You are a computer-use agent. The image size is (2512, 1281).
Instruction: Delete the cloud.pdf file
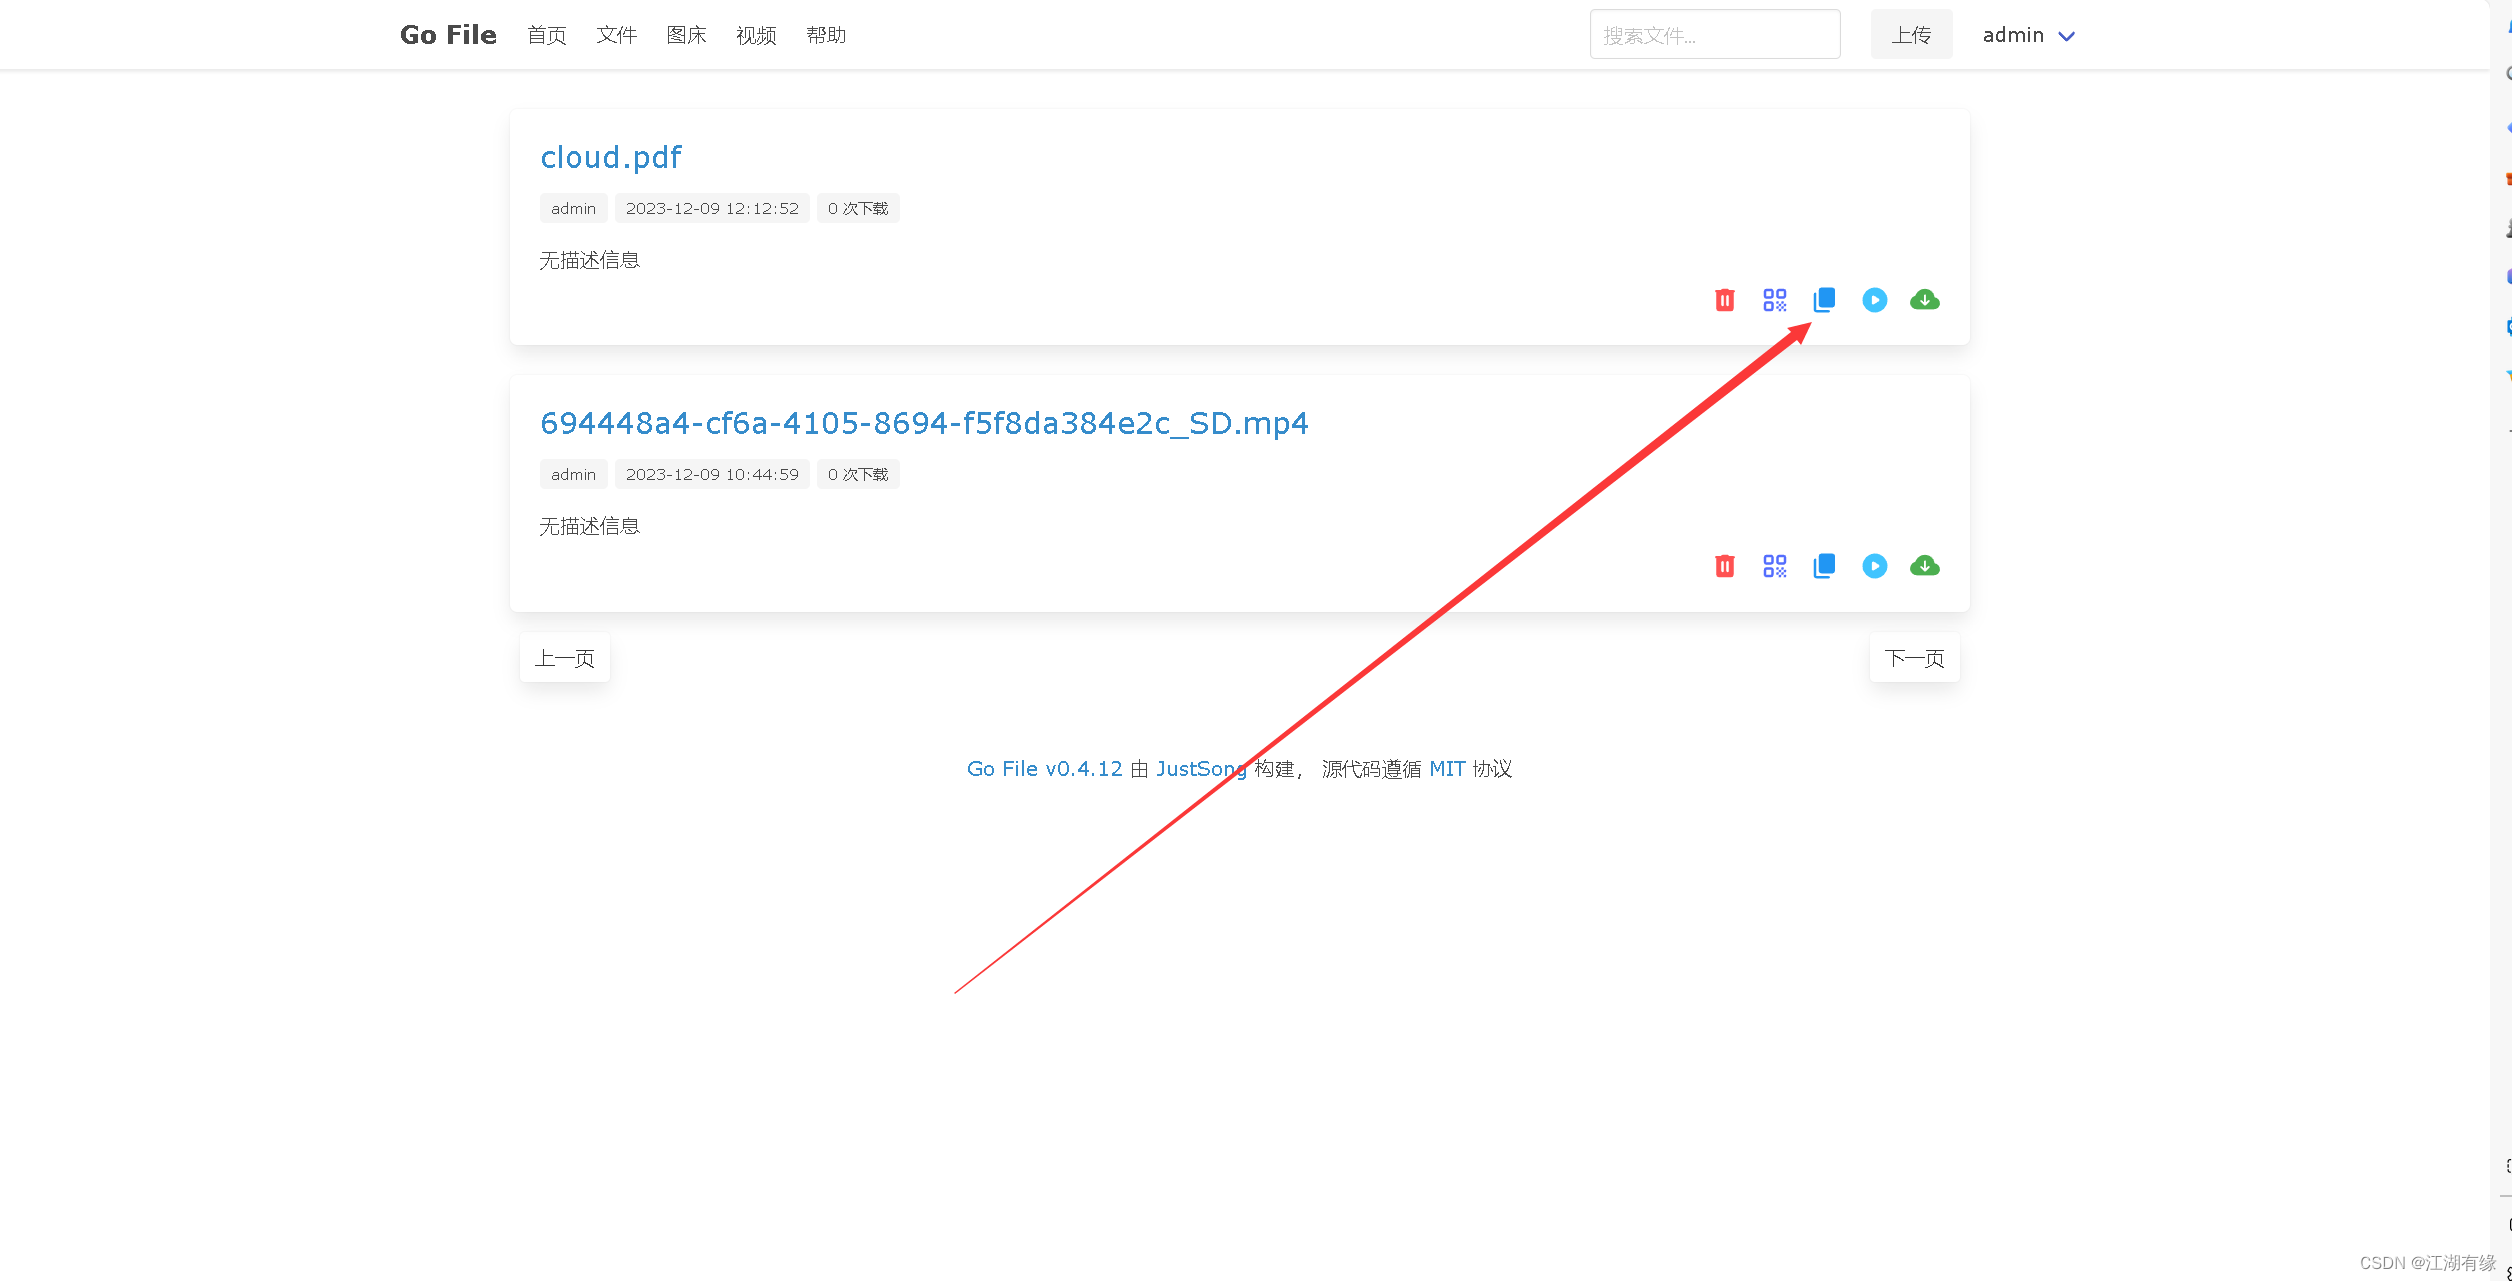tap(1724, 300)
